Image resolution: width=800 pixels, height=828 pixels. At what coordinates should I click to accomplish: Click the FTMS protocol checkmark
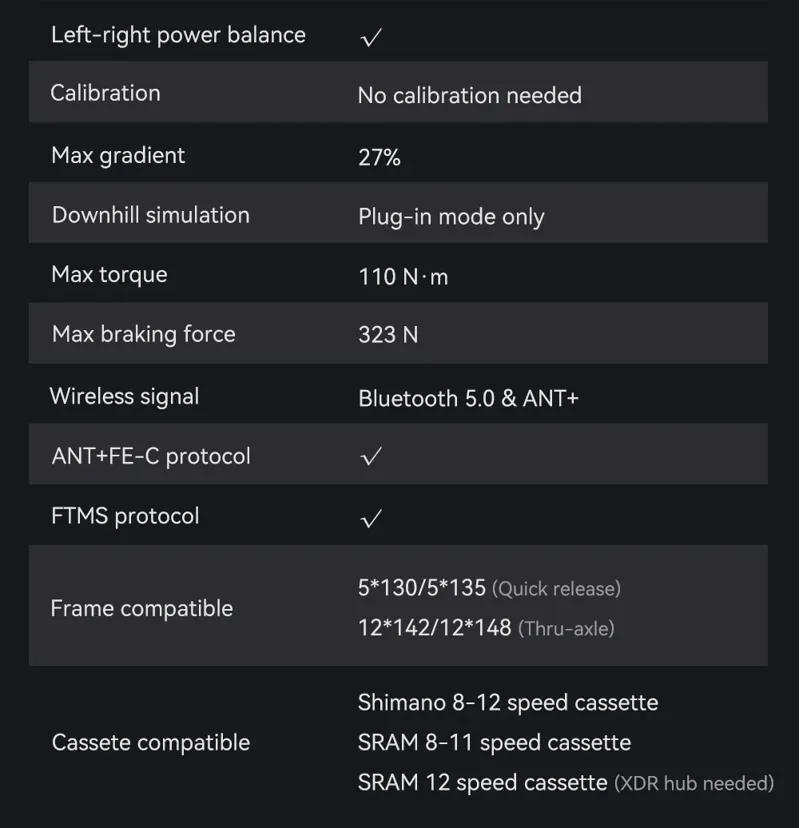click(371, 518)
